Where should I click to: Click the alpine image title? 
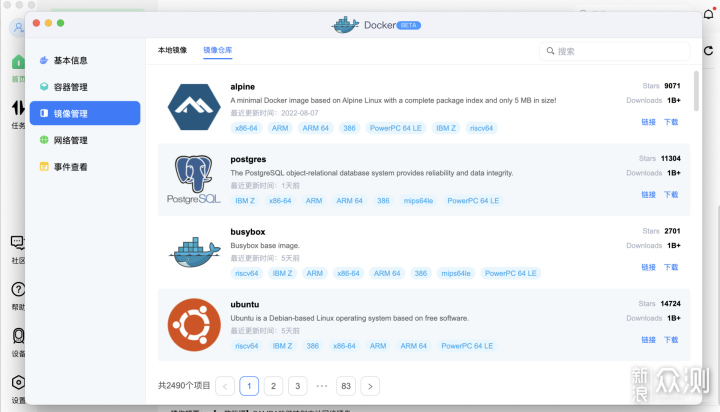242,86
